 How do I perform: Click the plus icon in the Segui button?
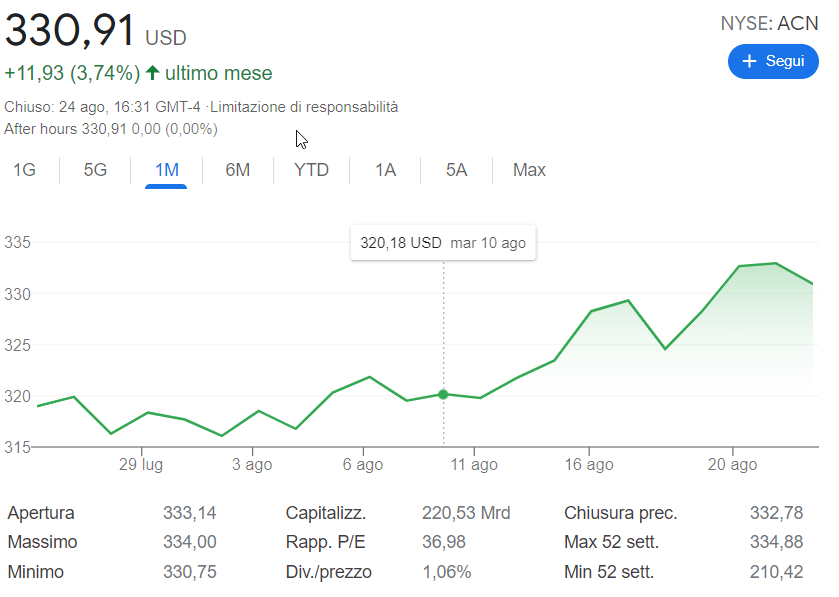point(747,62)
